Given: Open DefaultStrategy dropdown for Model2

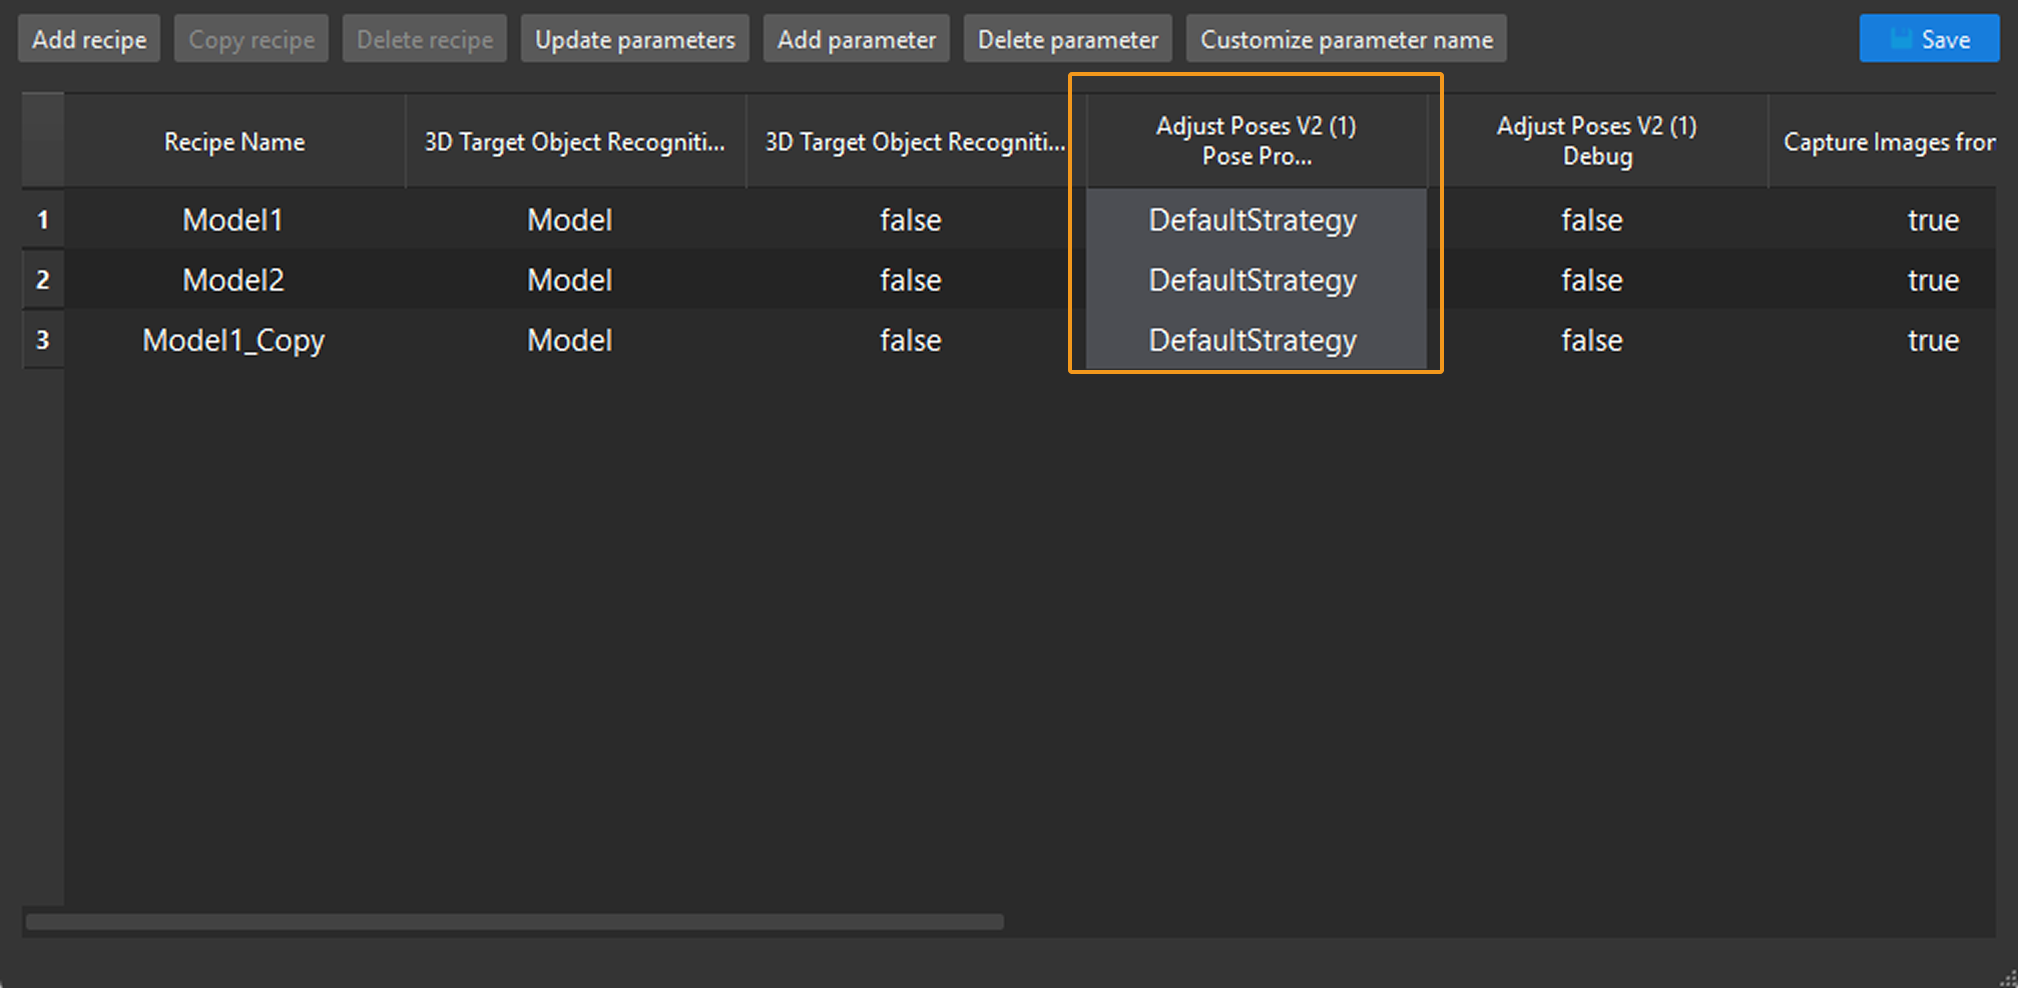Looking at the screenshot, I should coord(1252,280).
